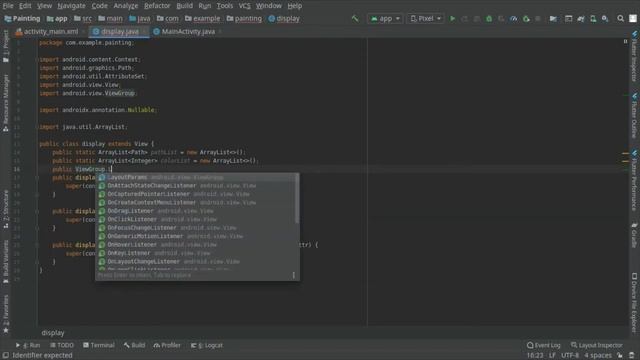Screen dimensions: 640x360
Task: Open the Build tool window at the bottom
Action: (x=134, y=345)
